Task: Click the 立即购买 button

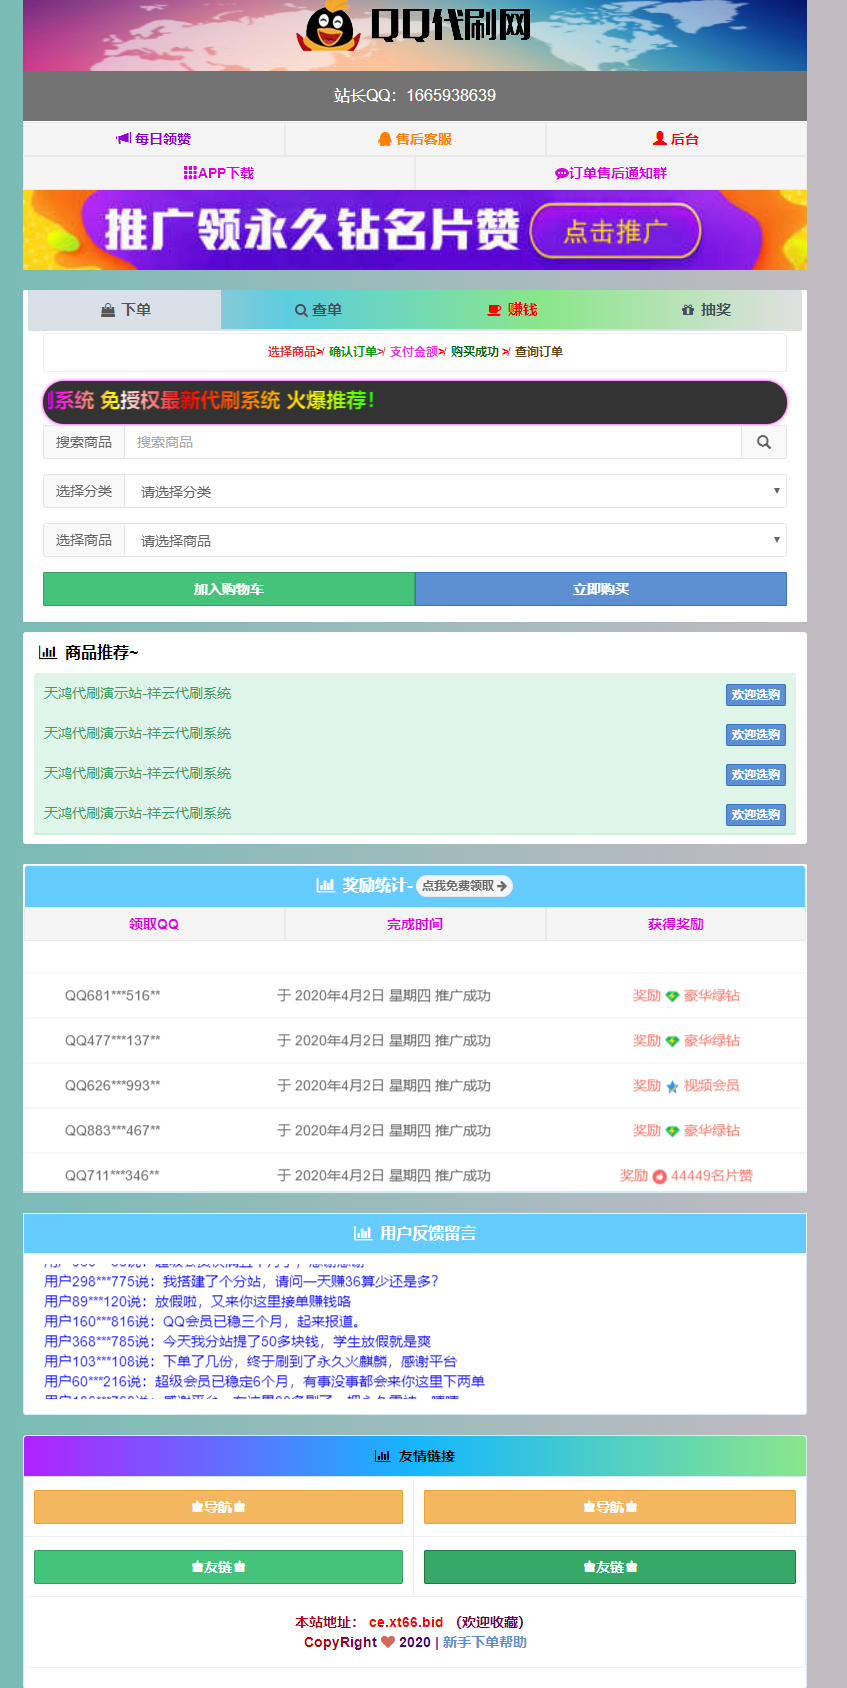Action: pyautogui.click(x=601, y=589)
